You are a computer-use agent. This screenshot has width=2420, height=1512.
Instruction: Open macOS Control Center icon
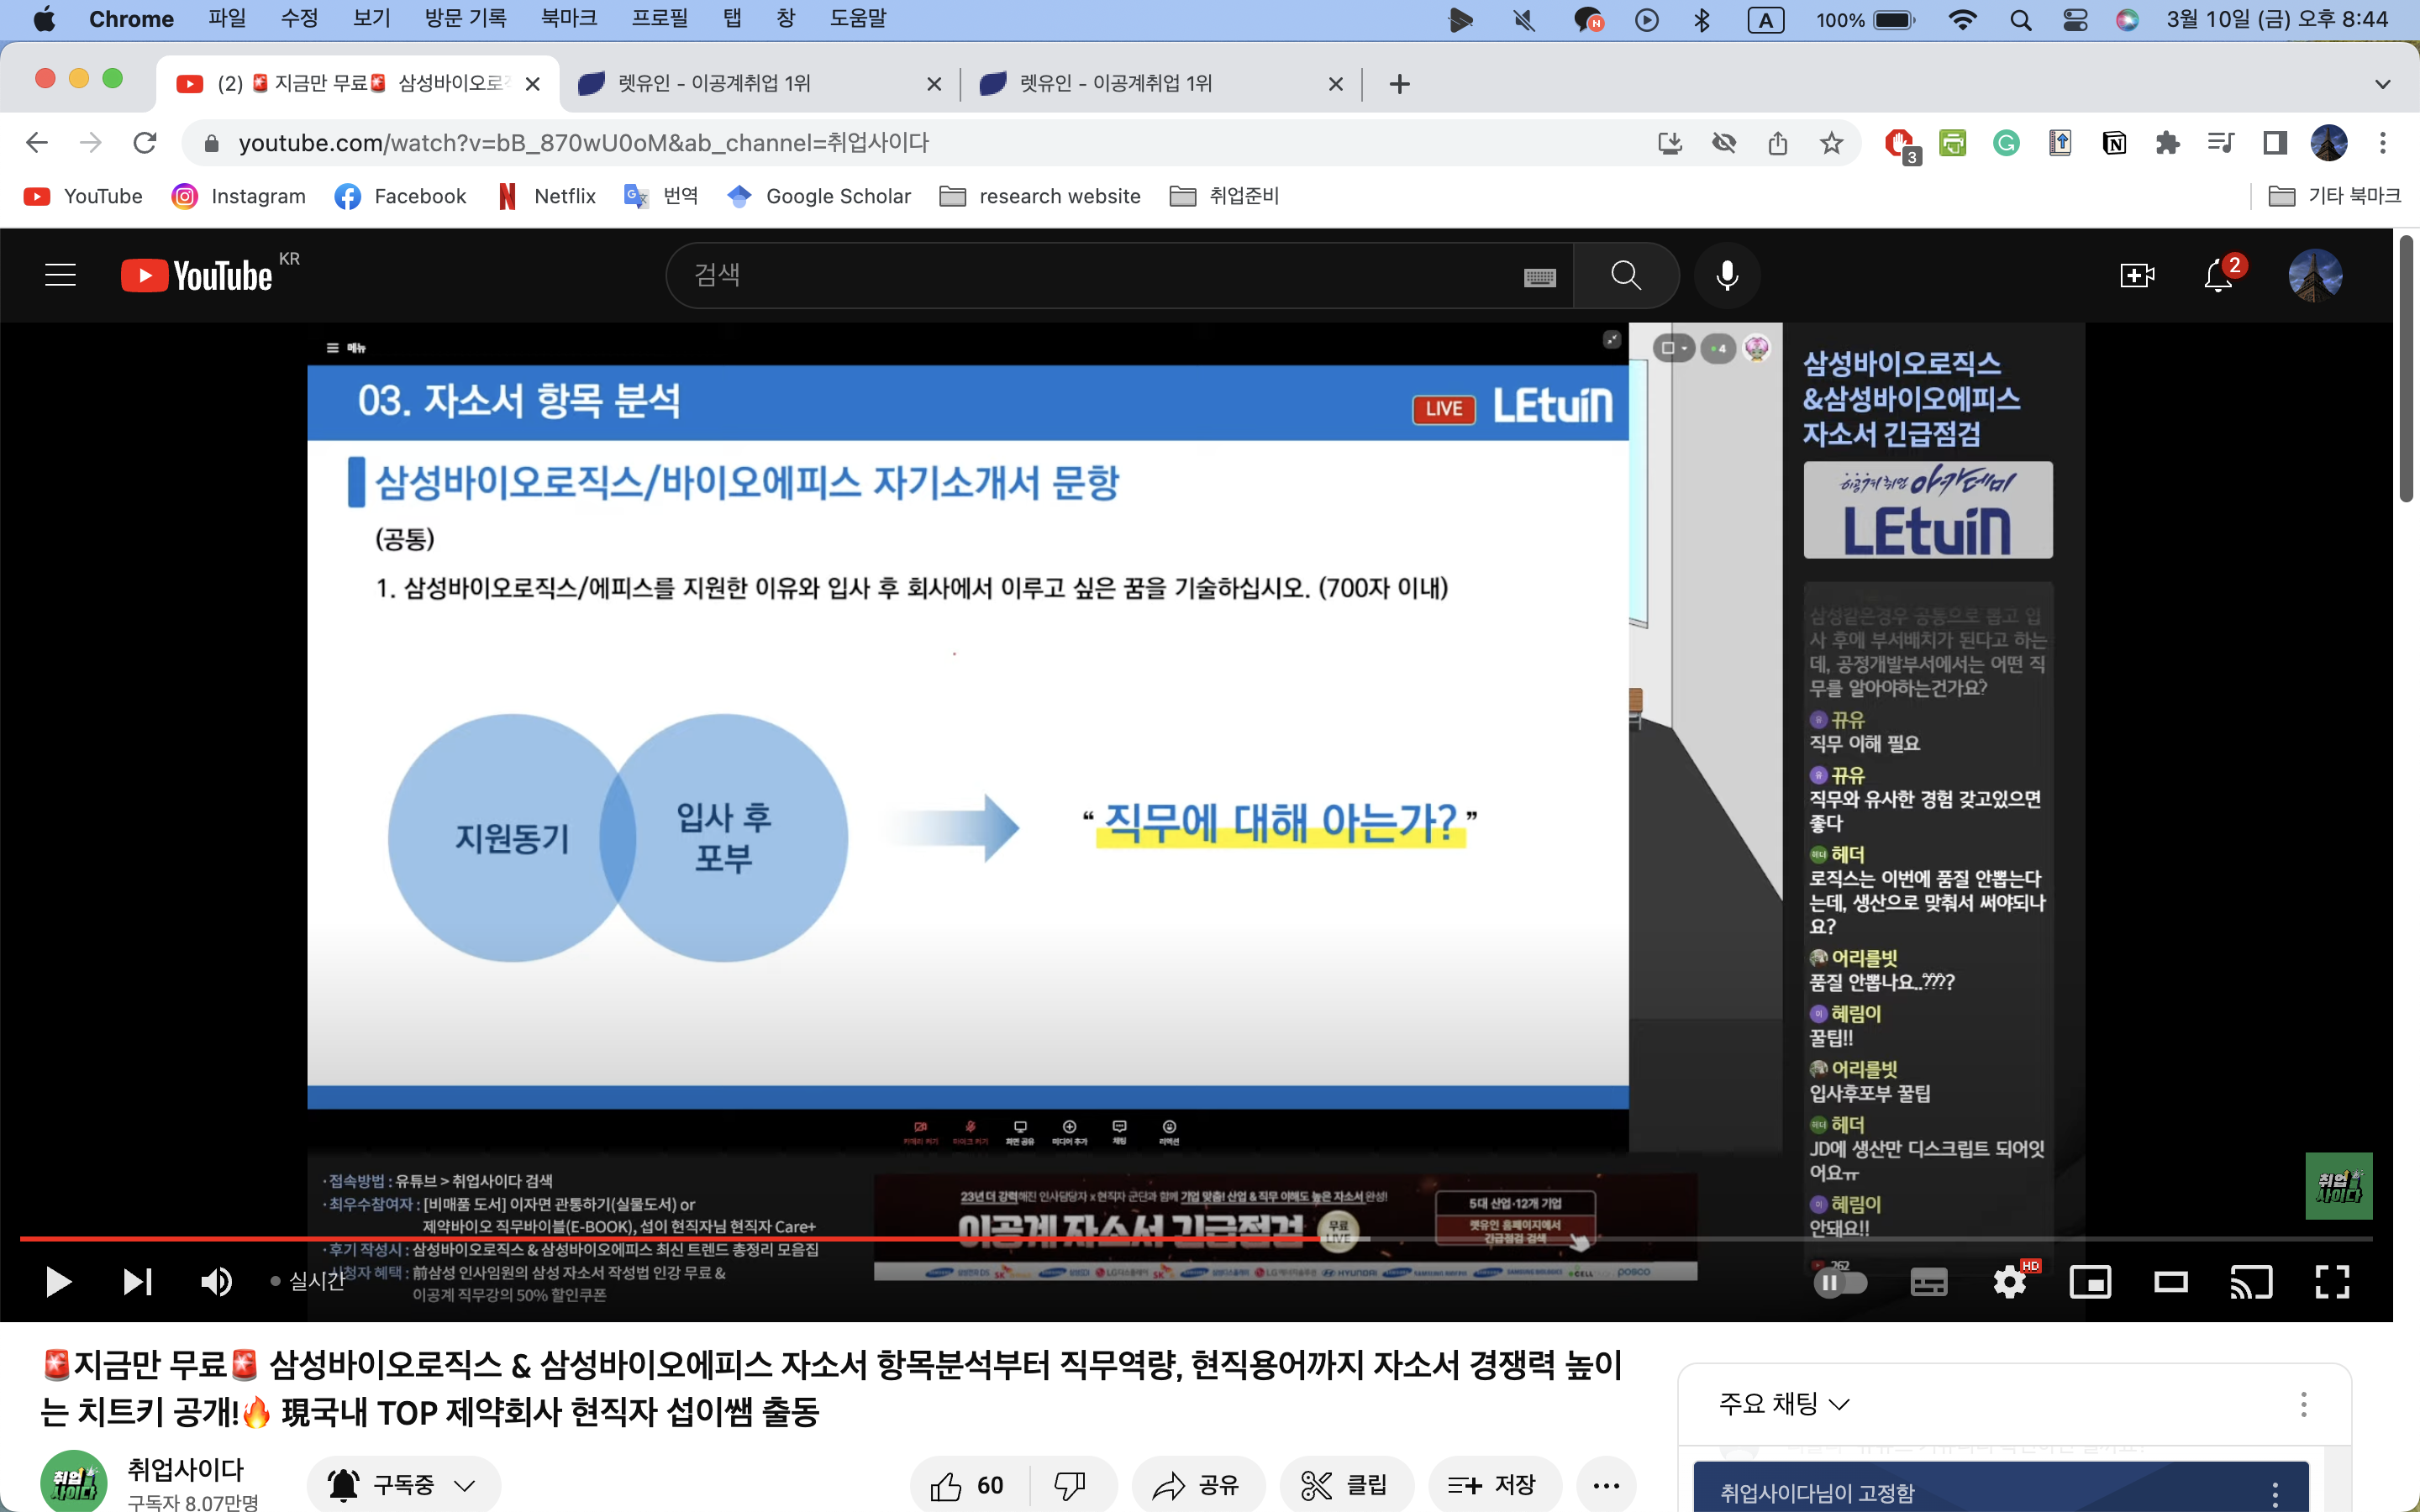click(2075, 20)
